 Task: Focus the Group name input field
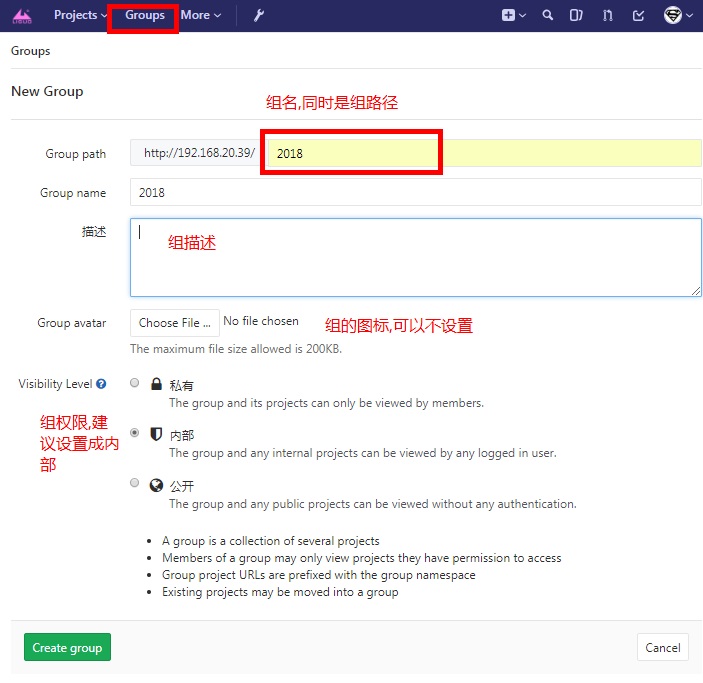[415, 192]
